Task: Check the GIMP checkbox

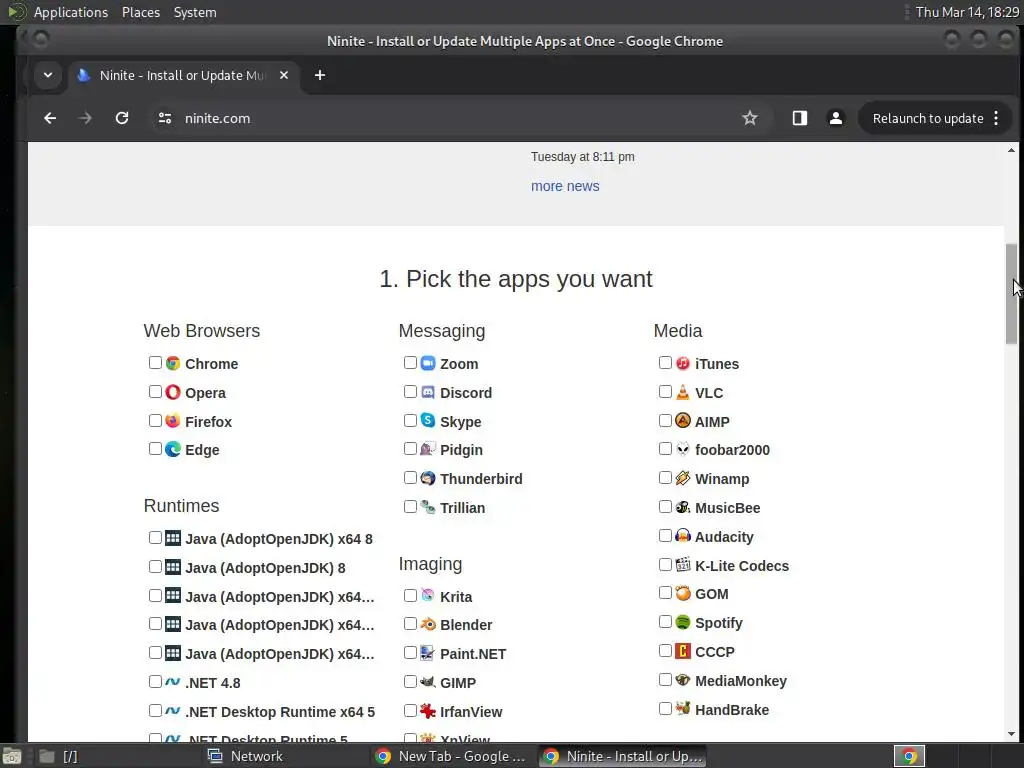Action: click(x=410, y=682)
